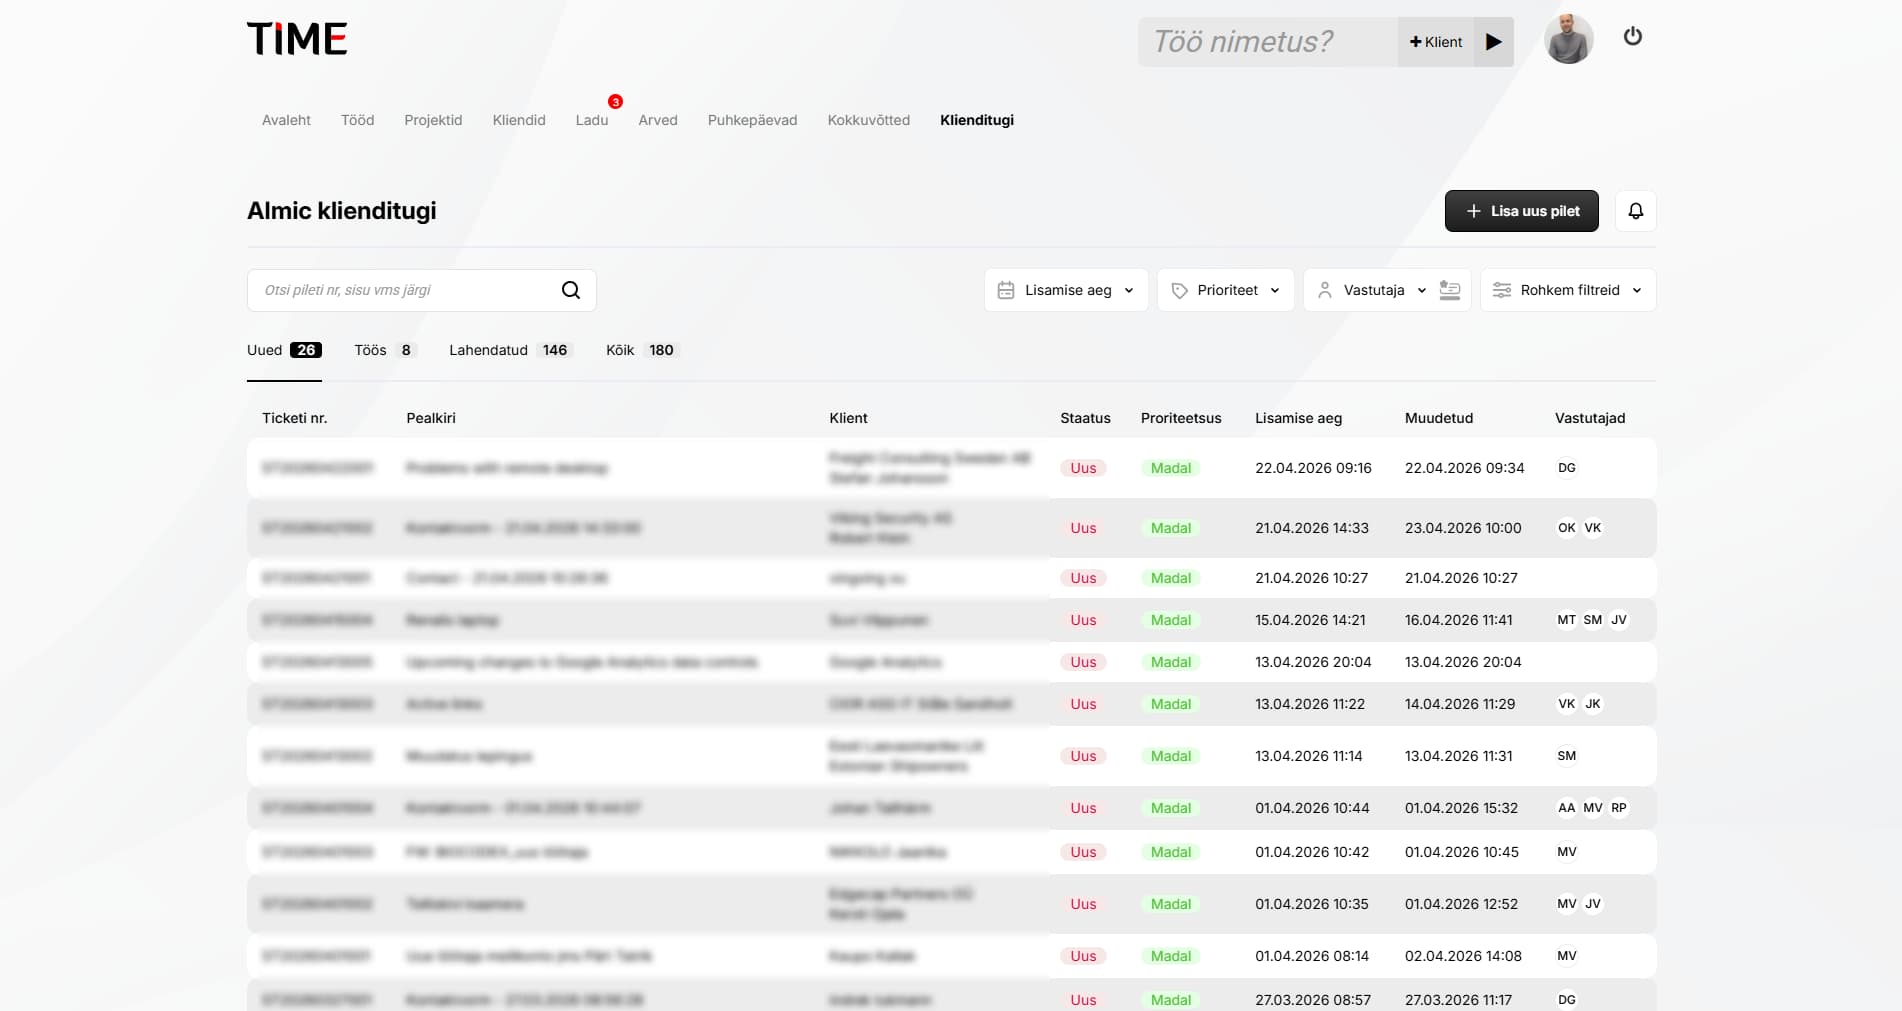1902x1011 pixels.
Task: Start timer with play button
Action: click(1493, 42)
